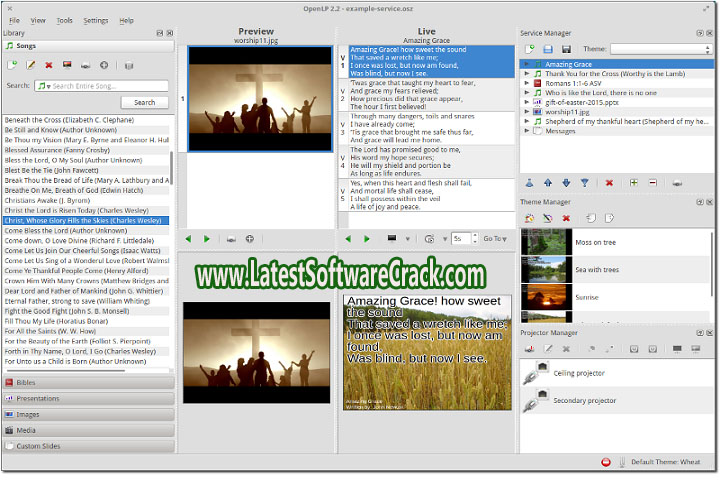Open the Settings menu
The image size is (720, 480).
pyautogui.click(x=96, y=20)
